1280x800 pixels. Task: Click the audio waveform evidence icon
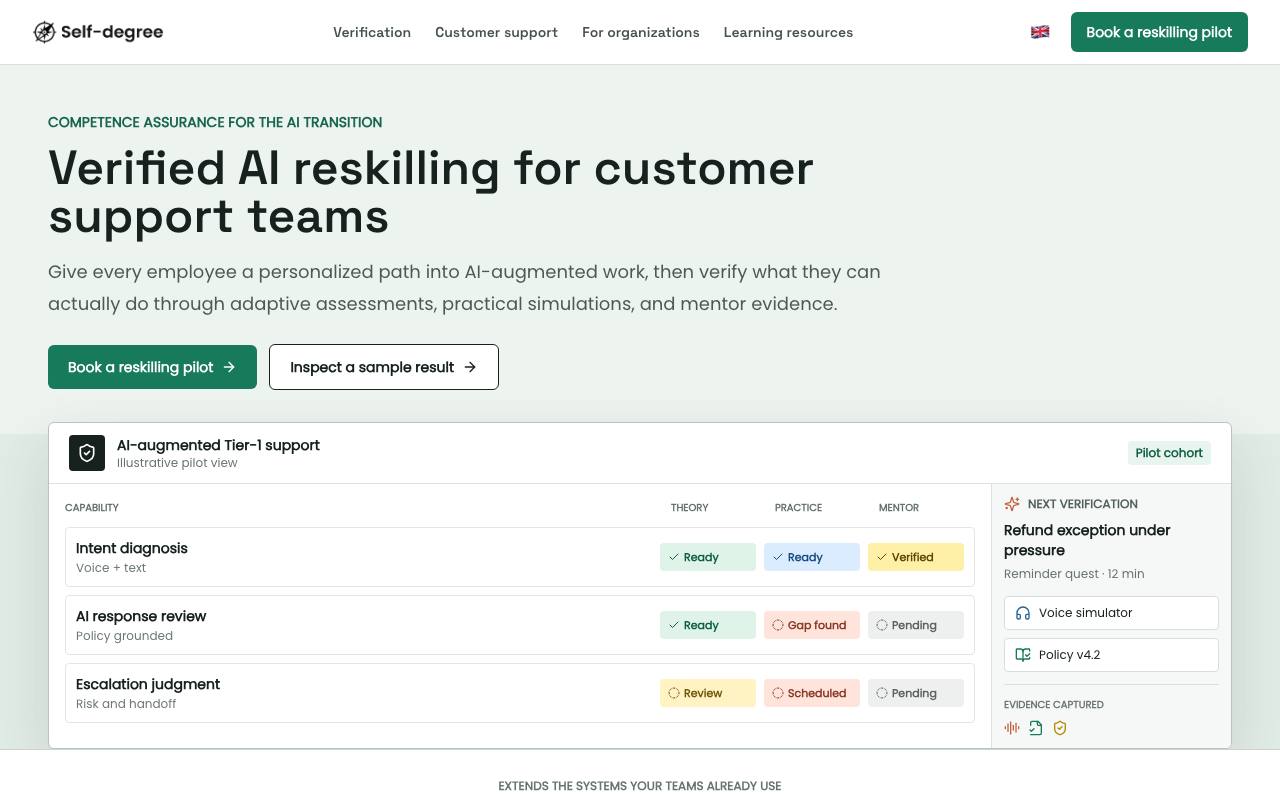[1012, 728]
